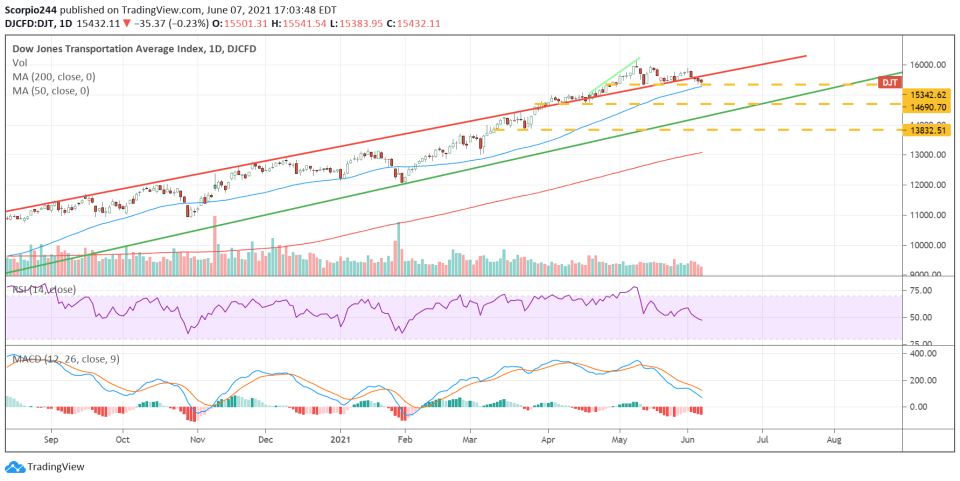The height and width of the screenshot is (481, 960).
Task: Click the 400.00 MACD axis value
Action: tap(924, 354)
